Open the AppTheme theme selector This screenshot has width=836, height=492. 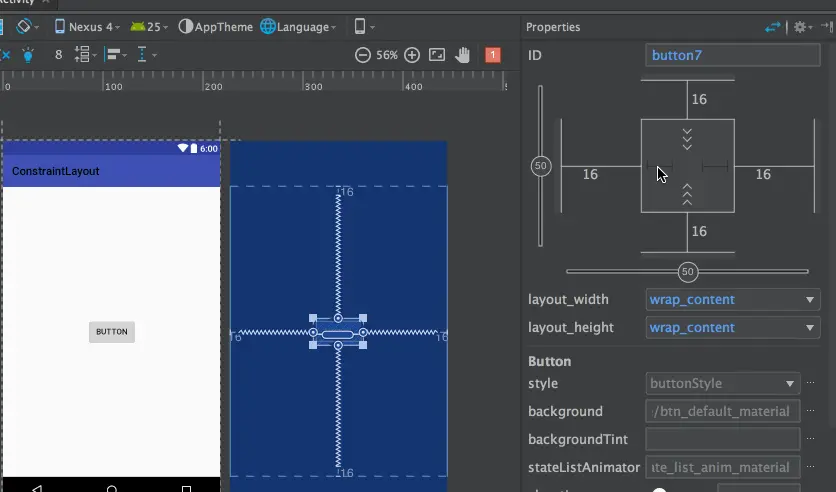215,27
